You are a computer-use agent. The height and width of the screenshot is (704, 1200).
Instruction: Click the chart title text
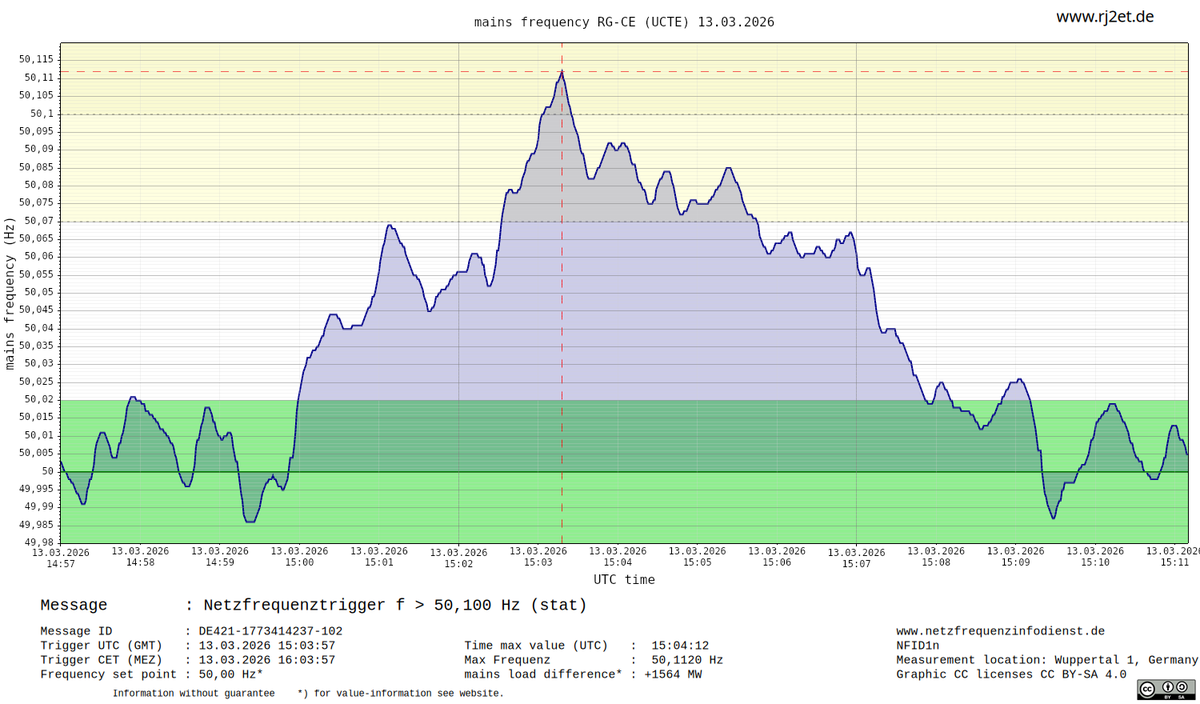[624, 21]
